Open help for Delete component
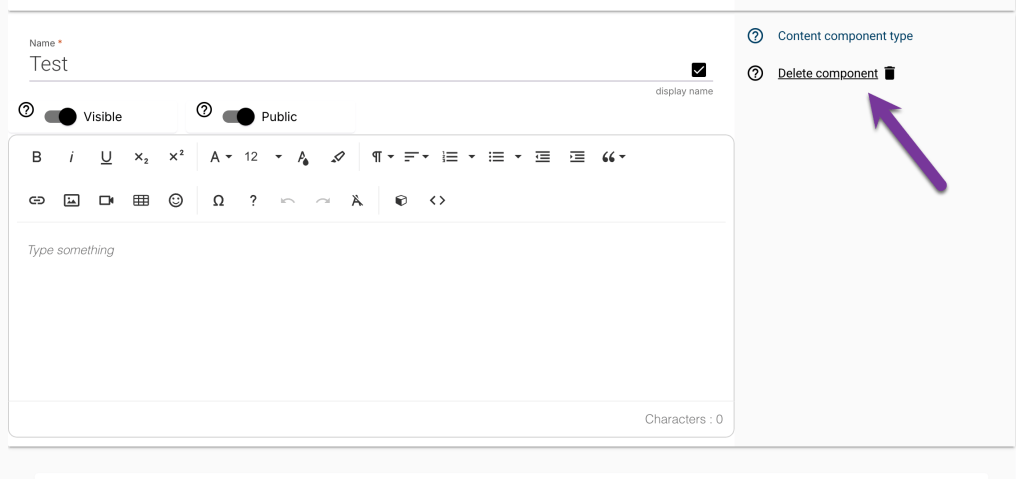 755,73
